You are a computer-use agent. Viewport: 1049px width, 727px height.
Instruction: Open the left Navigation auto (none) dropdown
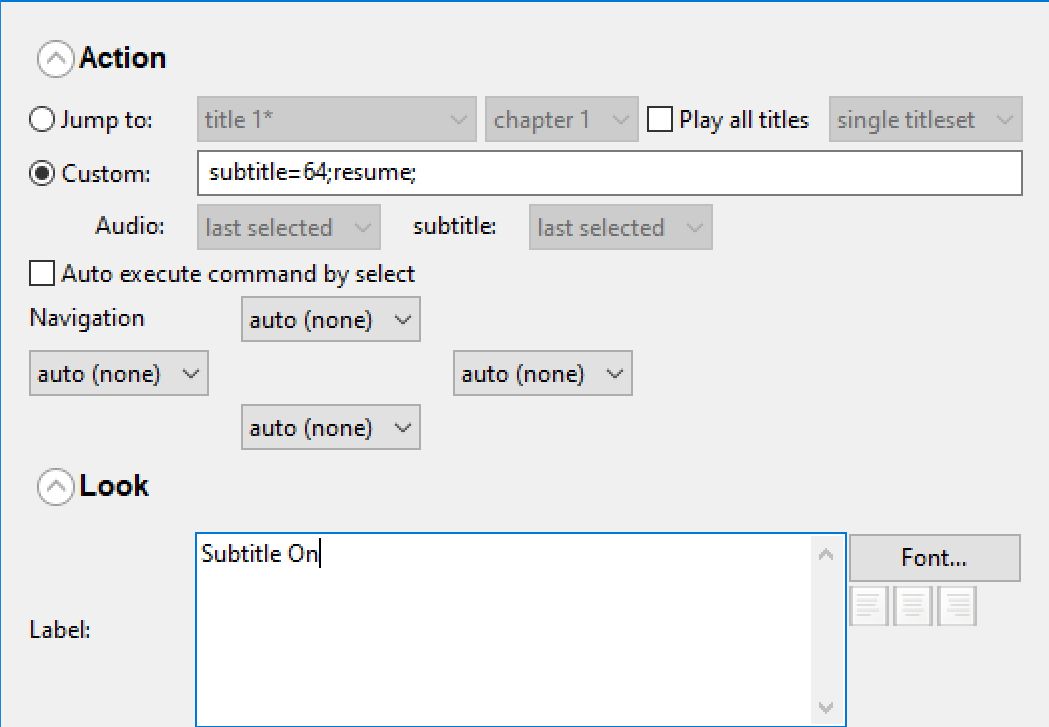coord(119,375)
